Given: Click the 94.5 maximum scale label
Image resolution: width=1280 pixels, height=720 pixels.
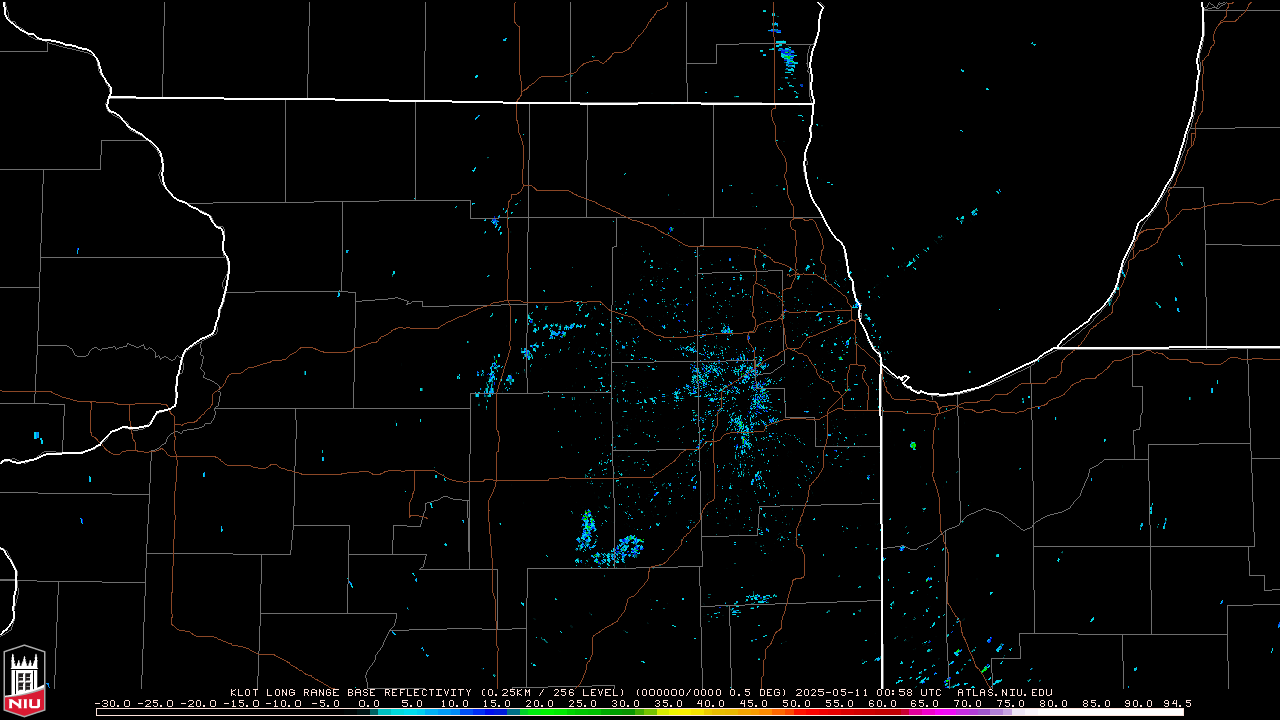Looking at the screenshot, I should [1177, 704].
